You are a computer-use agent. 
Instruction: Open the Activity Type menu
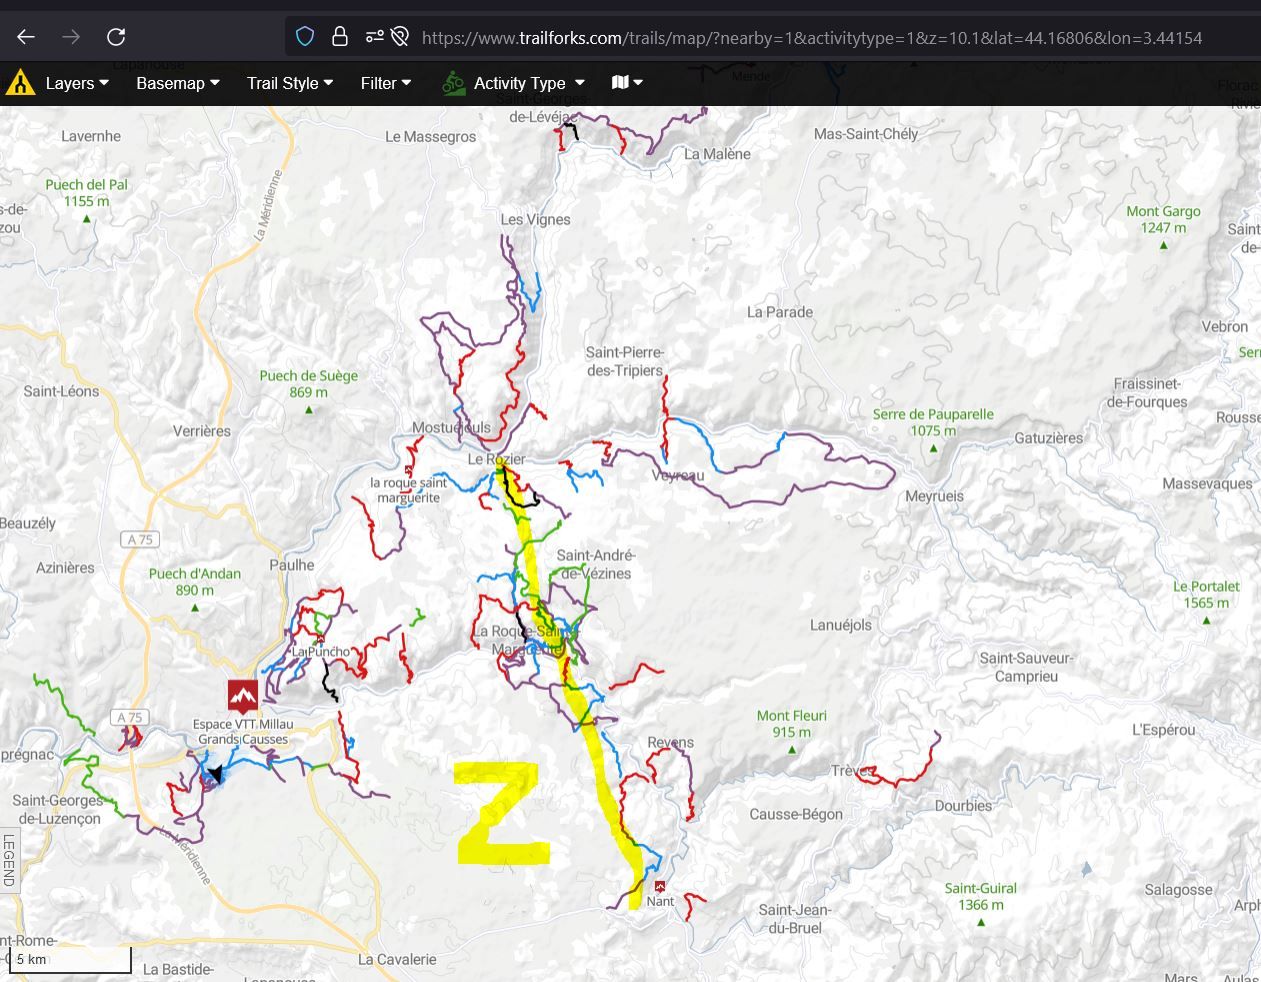pos(527,83)
